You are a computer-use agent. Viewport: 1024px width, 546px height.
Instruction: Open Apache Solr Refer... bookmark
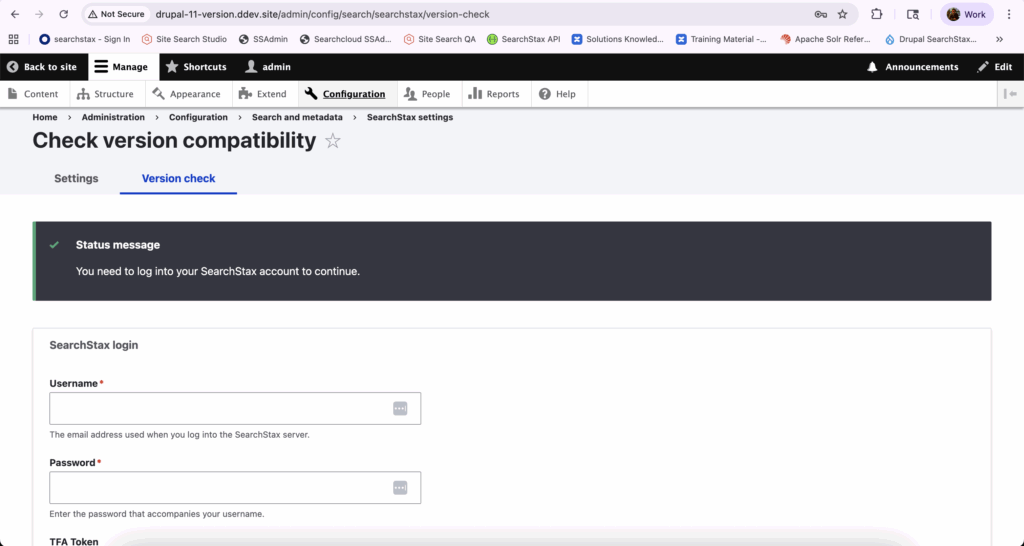[x=825, y=39]
